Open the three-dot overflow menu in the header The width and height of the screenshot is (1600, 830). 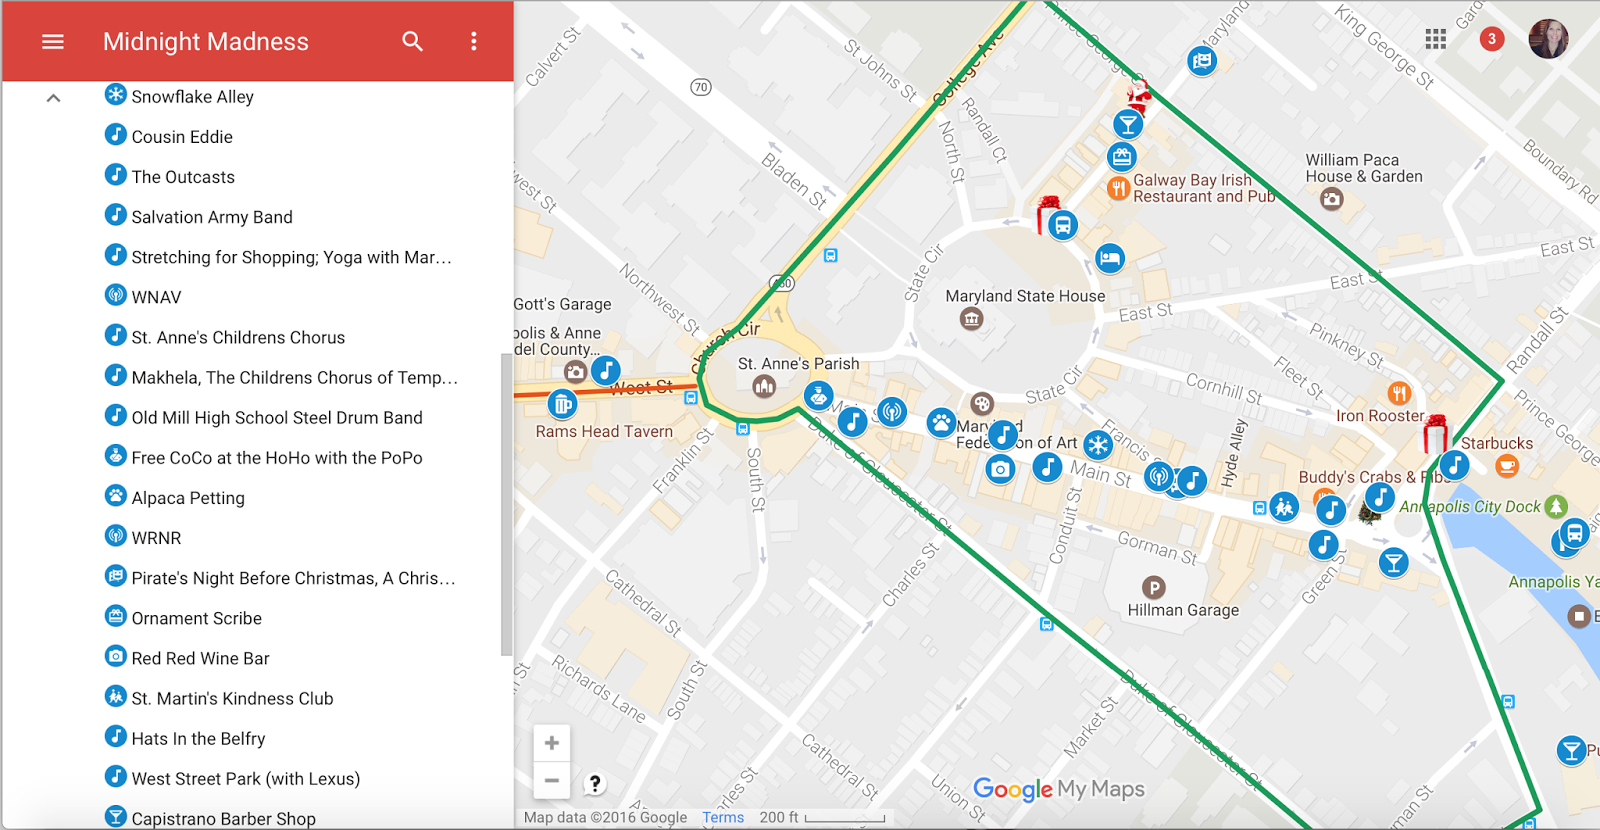coord(474,41)
